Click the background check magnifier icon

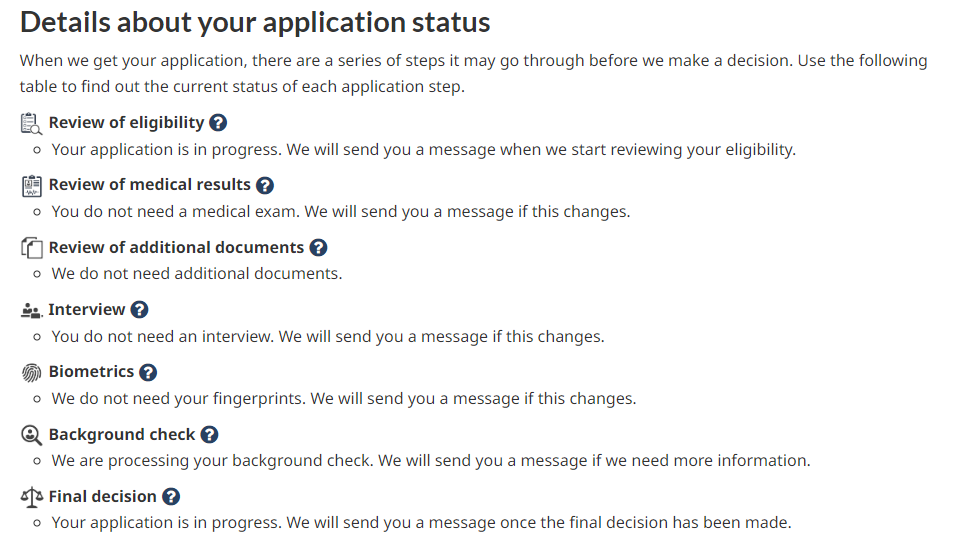[x=31, y=435]
